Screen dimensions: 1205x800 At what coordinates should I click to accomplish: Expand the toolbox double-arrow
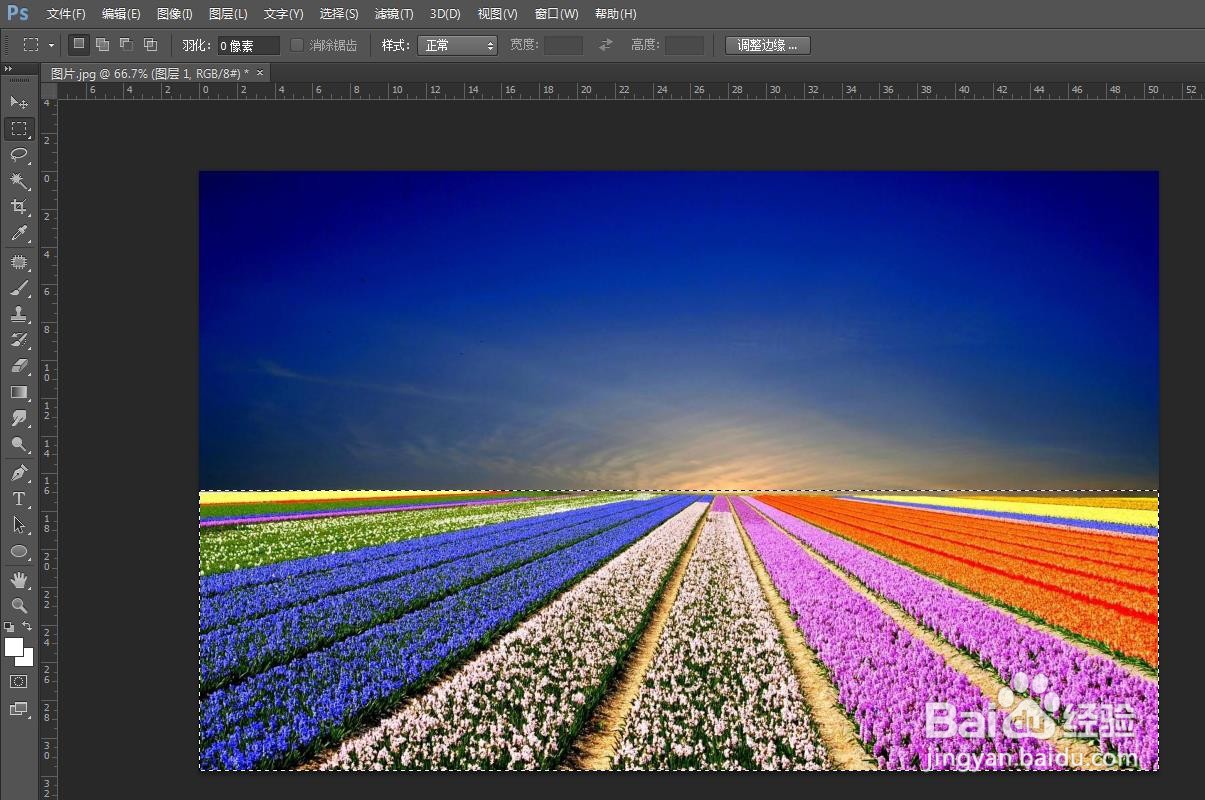pyautogui.click(x=9, y=69)
